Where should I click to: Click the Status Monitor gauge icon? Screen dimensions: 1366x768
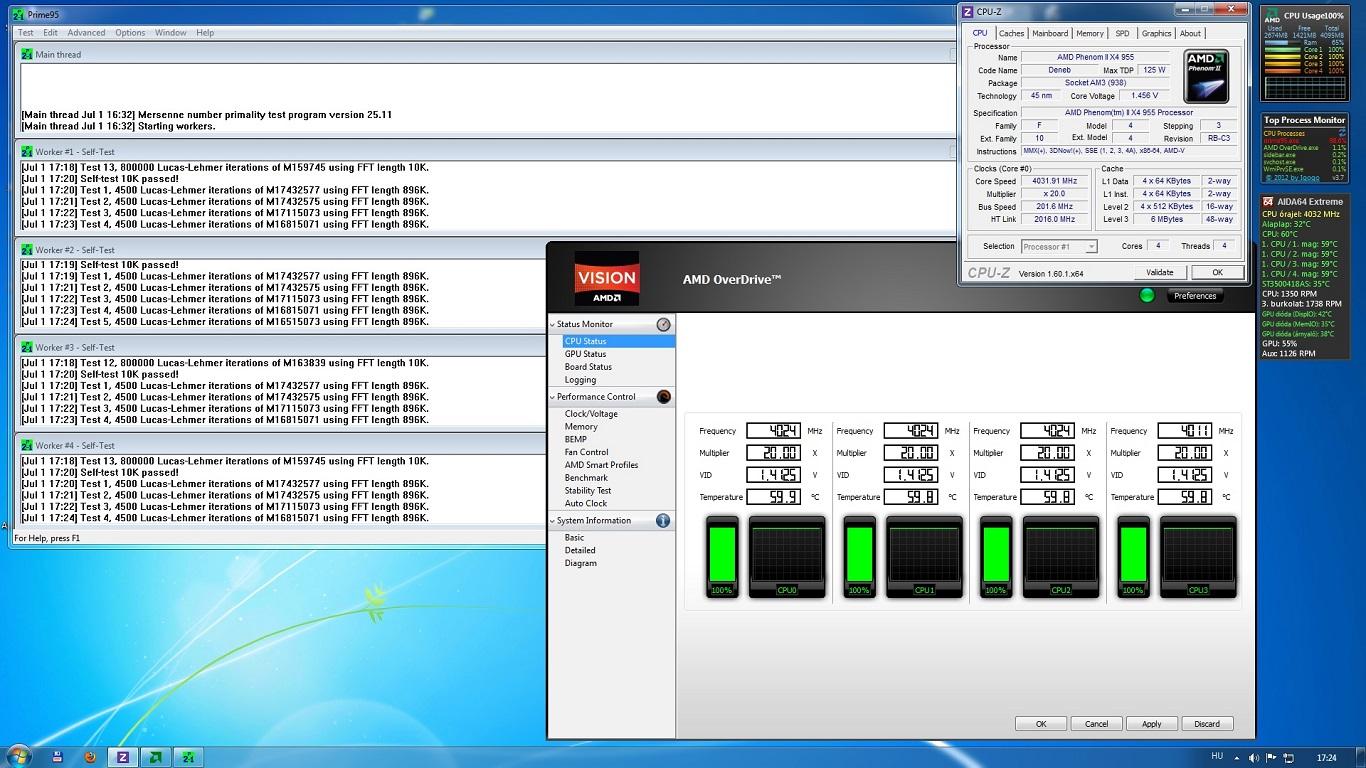[x=664, y=324]
